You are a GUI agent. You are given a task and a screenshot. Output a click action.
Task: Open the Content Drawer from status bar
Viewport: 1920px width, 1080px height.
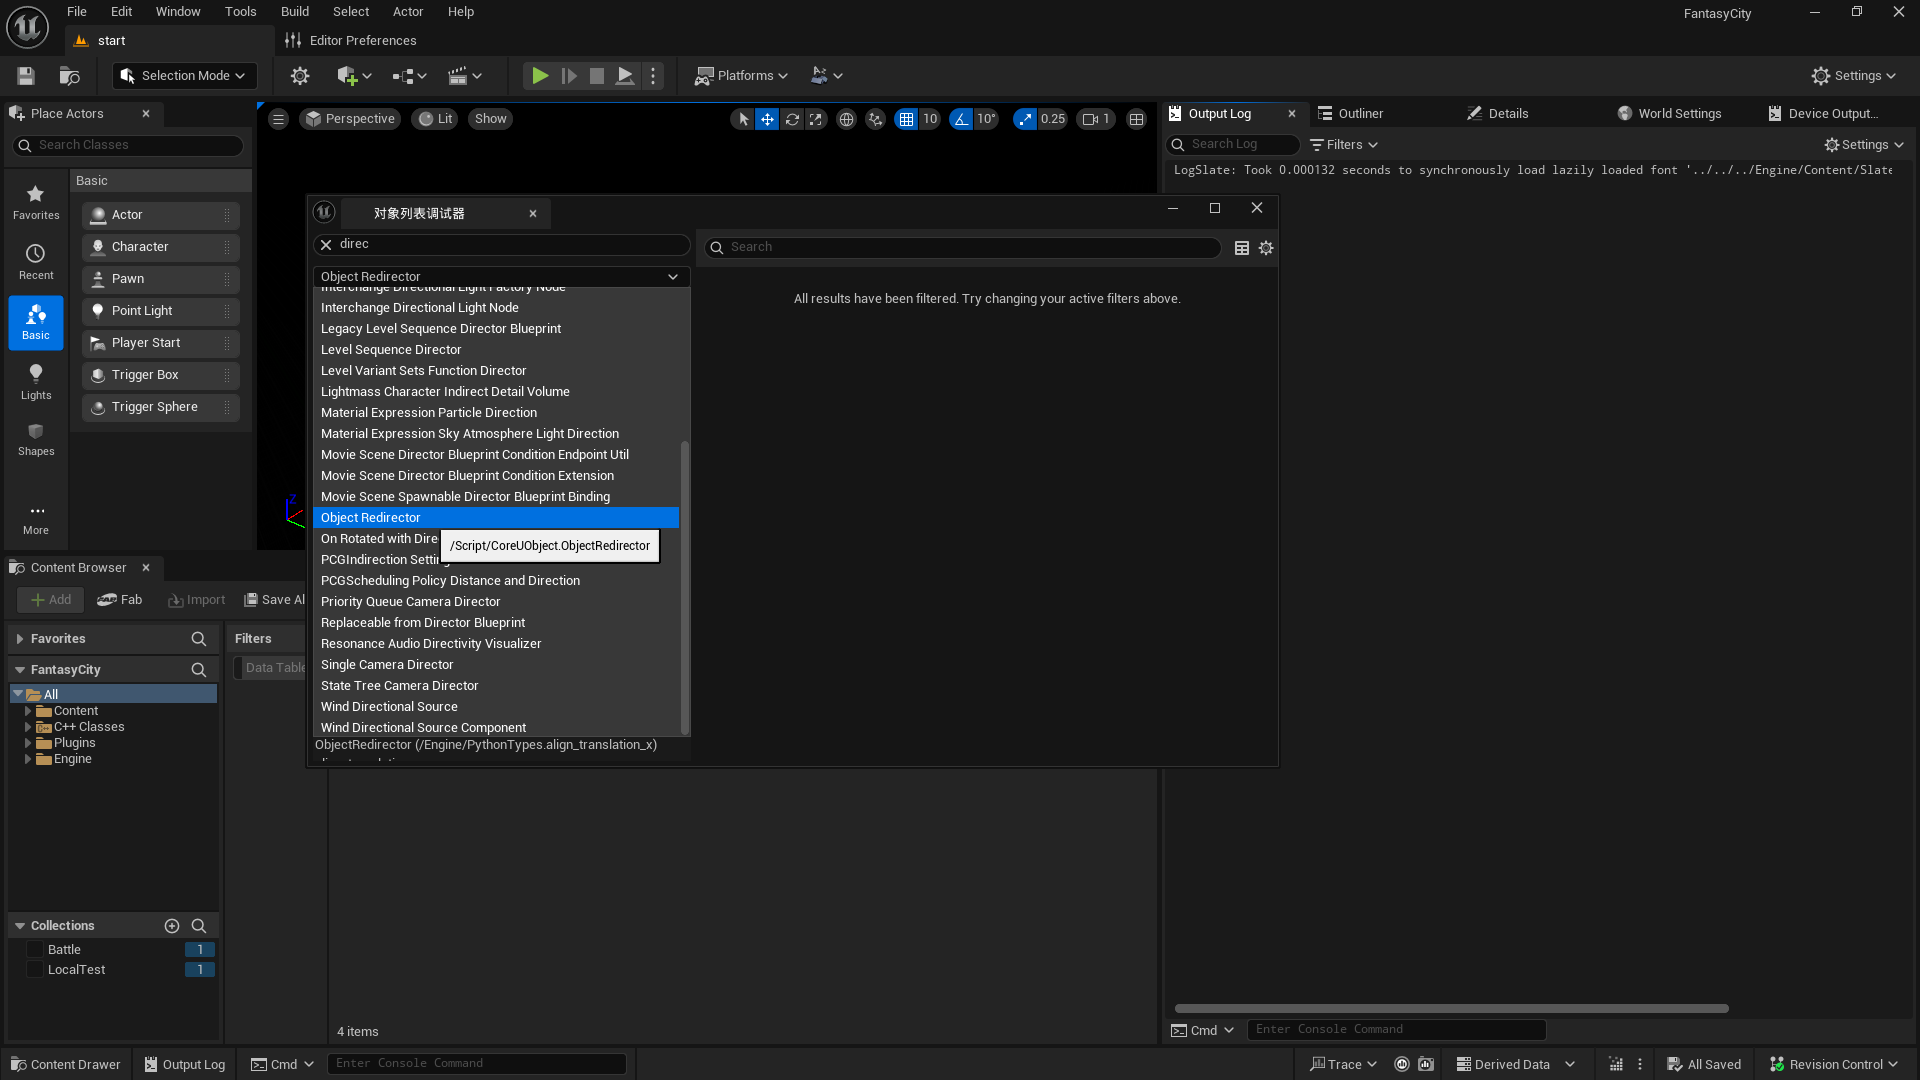[65, 1064]
